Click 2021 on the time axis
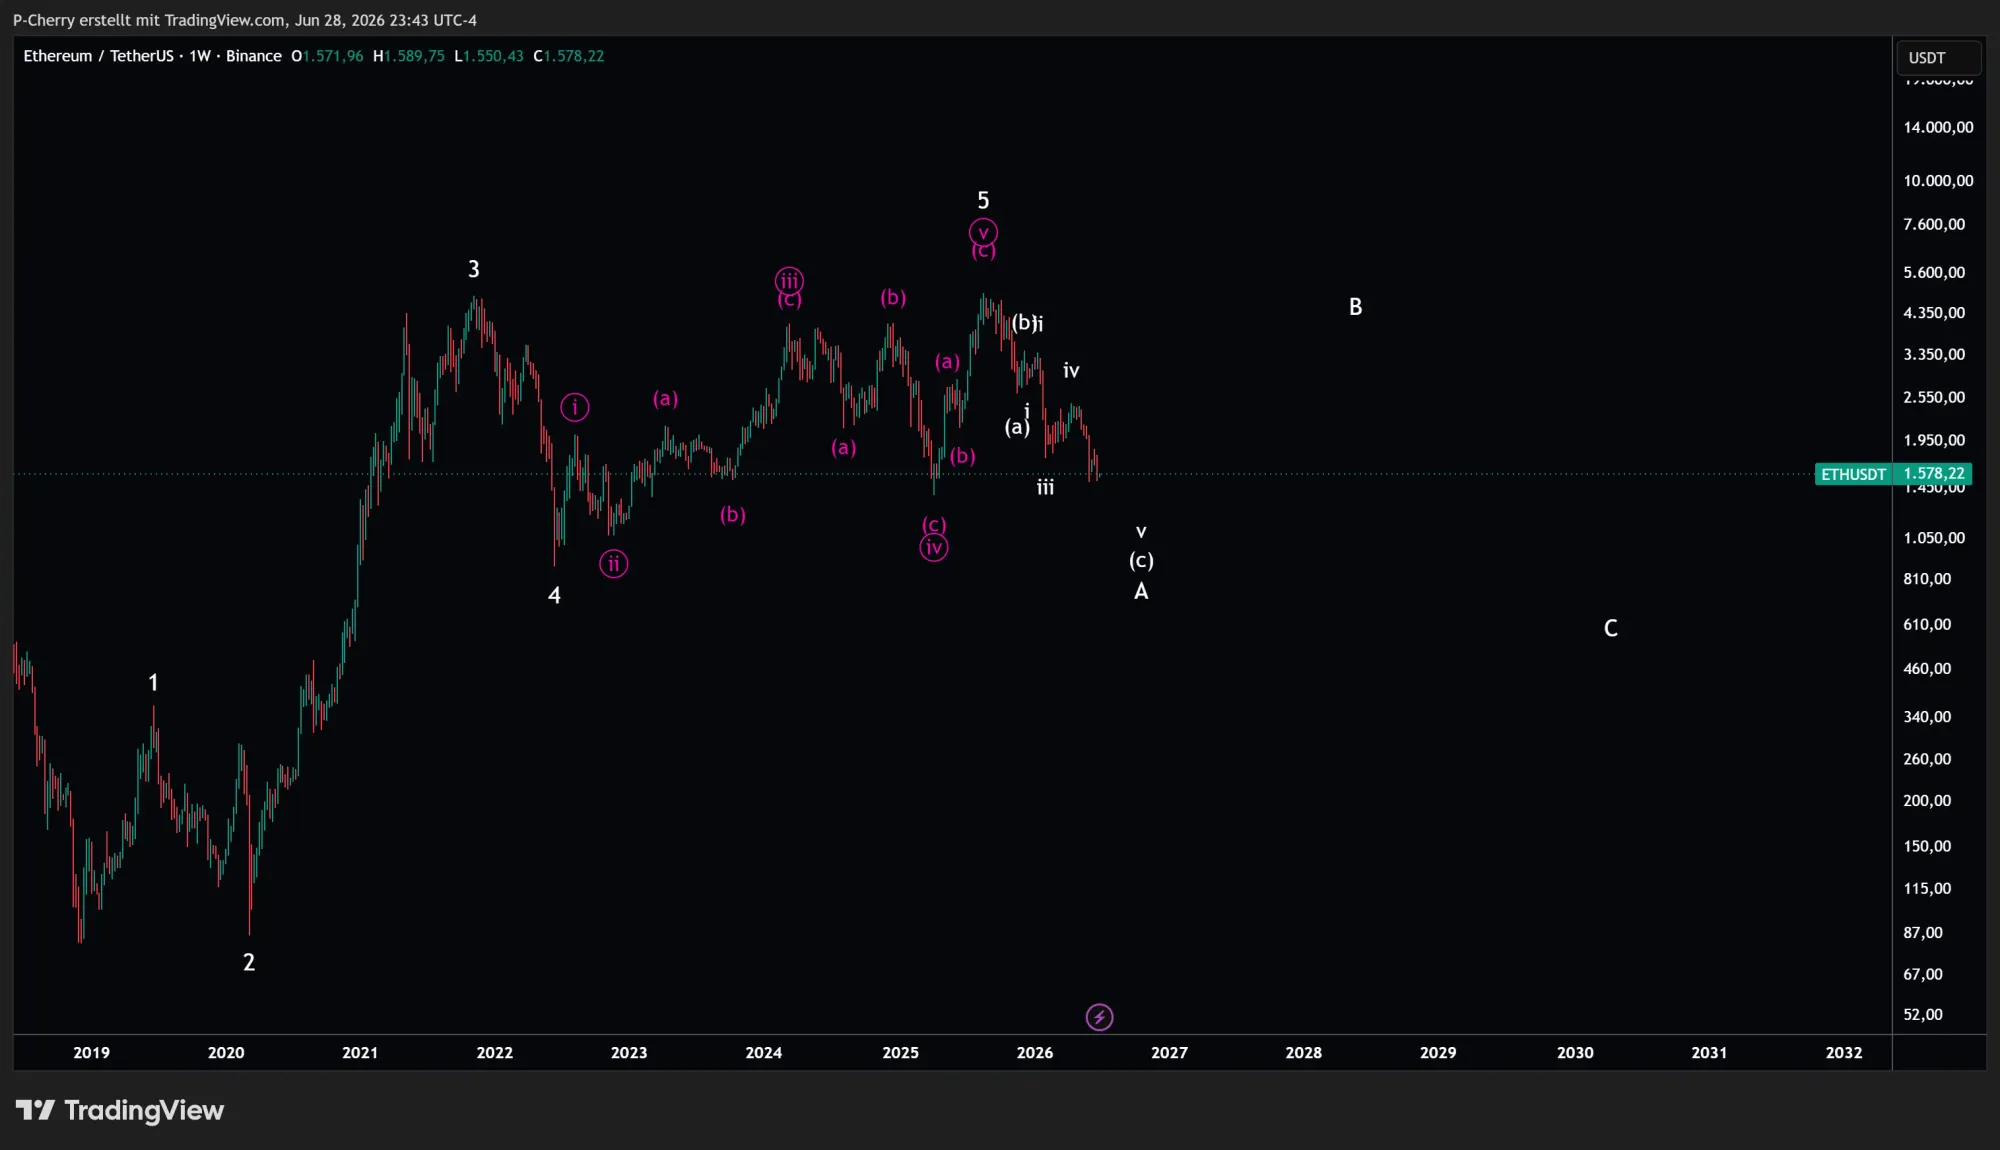The height and width of the screenshot is (1150, 2000). click(360, 1053)
